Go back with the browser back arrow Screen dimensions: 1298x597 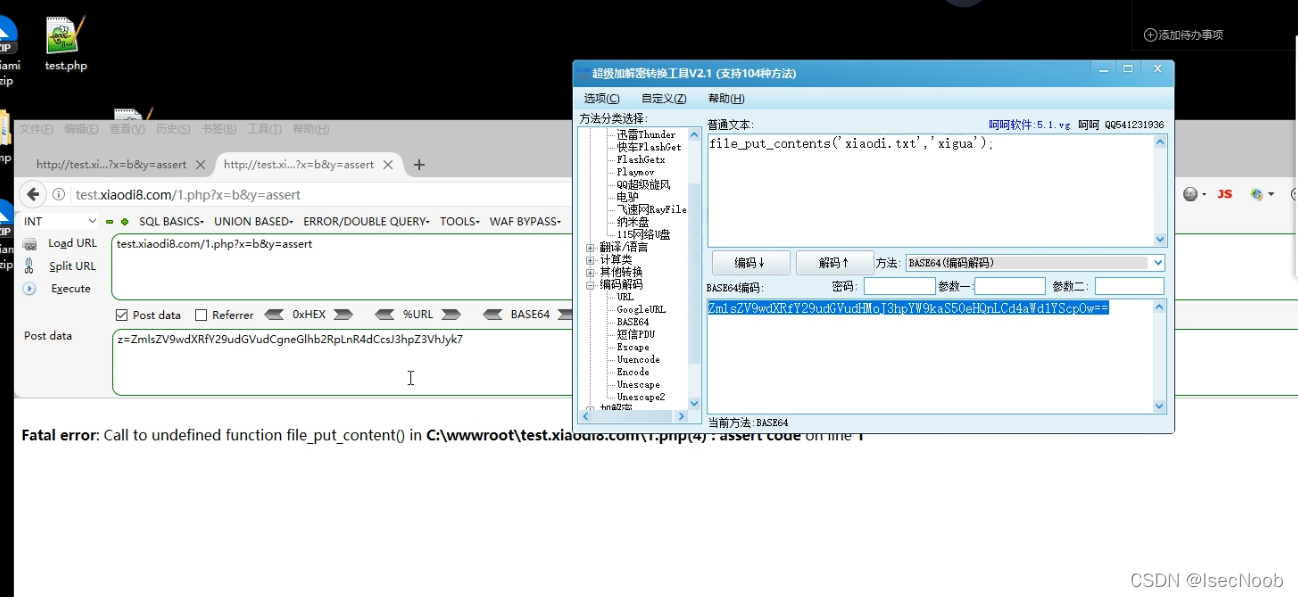(32, 194)
